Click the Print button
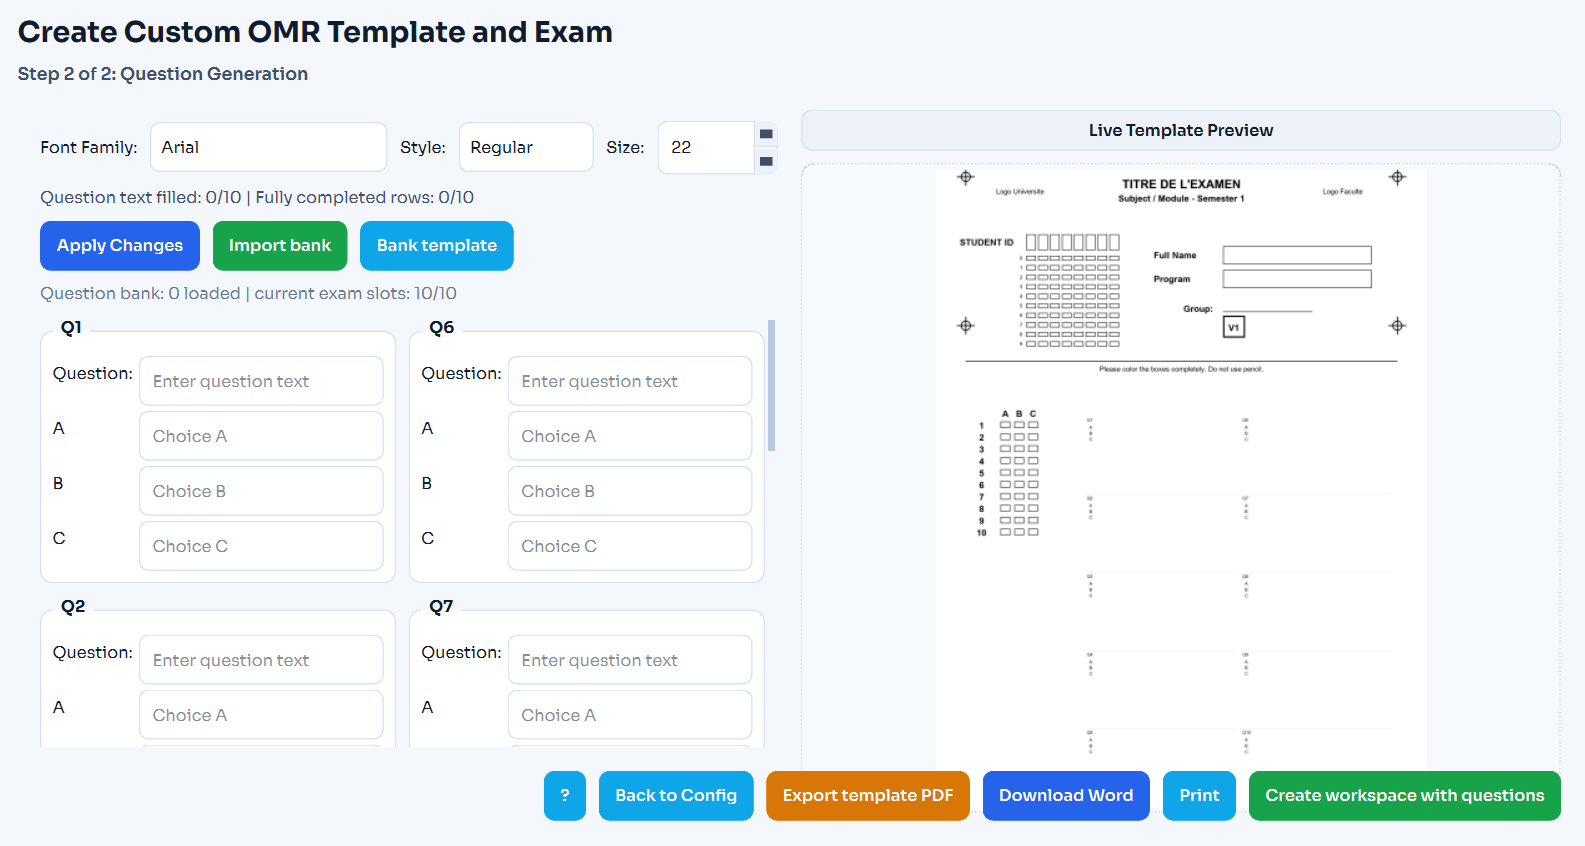Viewport: 1585px width, 846px height. (1199, 795)
